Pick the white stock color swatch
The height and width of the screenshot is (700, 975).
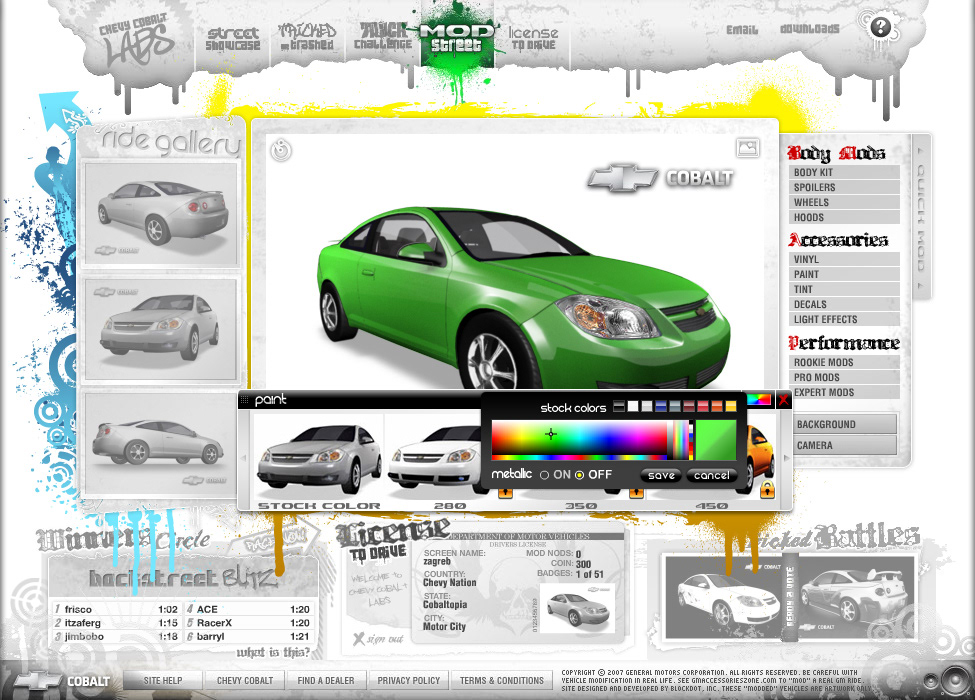(x=633, y=406)
